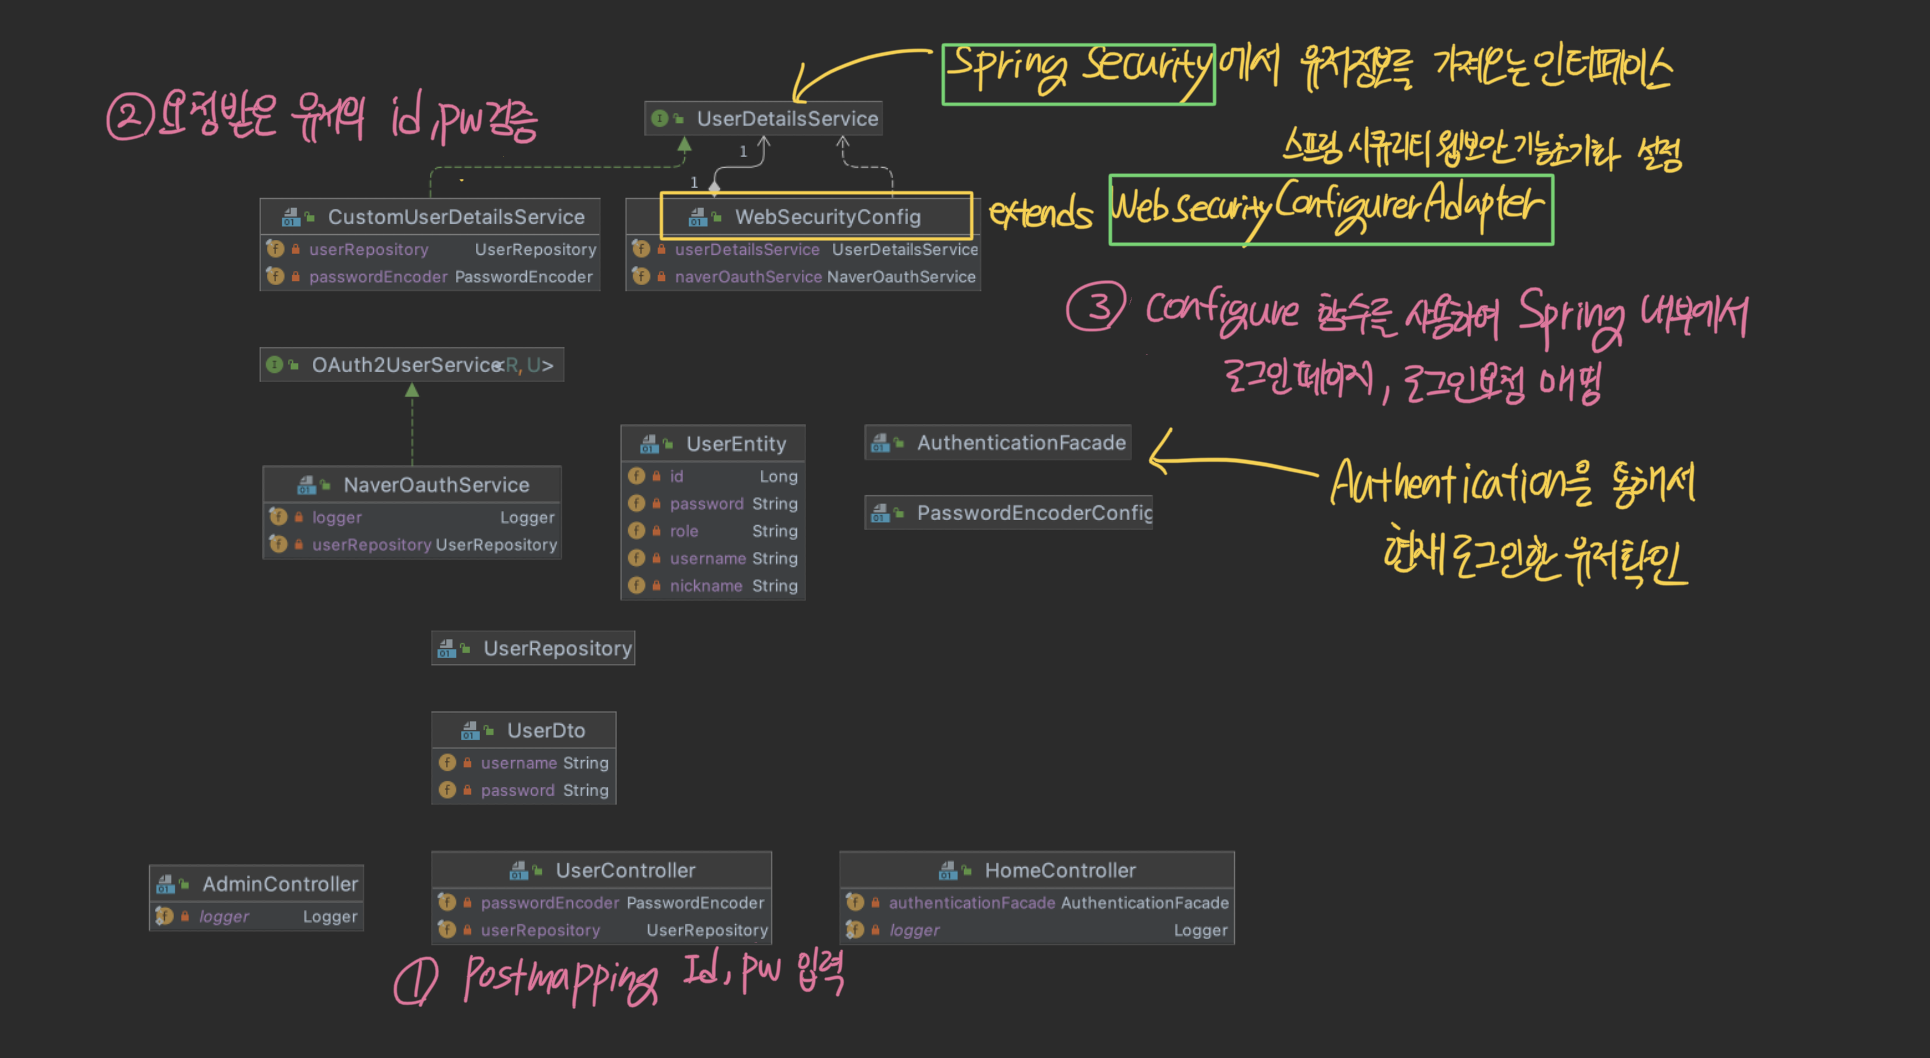Click the WebSecurityConfig class icon
1930x1058 pixels.
698,217
